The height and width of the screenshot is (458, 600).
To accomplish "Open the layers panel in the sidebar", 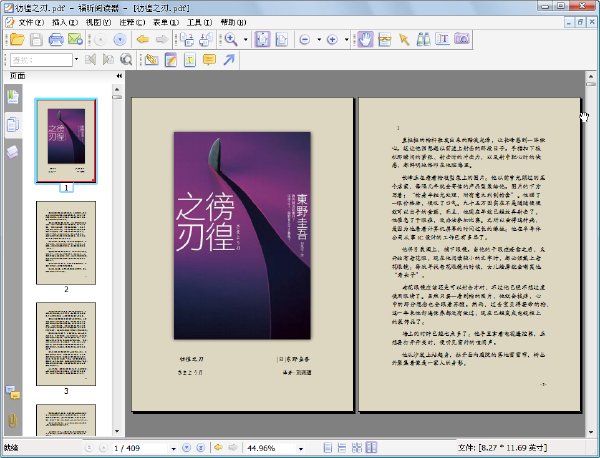I will pyautogui.click(x=13, y=152).
